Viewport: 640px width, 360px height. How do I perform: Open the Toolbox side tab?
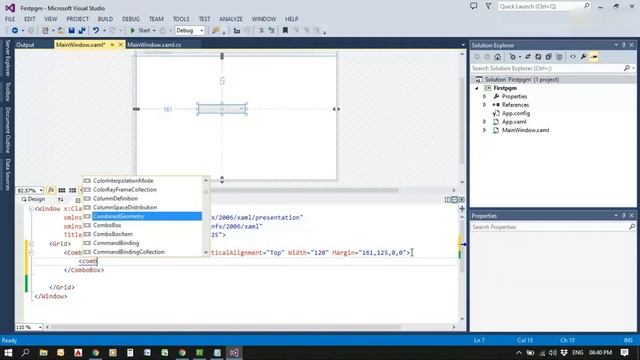click(x=7, y=91)
